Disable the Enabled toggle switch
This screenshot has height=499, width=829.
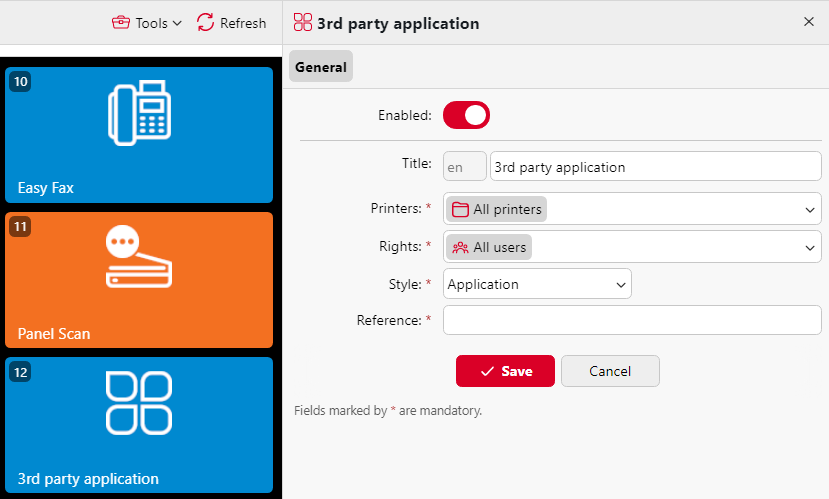[466, 115]
